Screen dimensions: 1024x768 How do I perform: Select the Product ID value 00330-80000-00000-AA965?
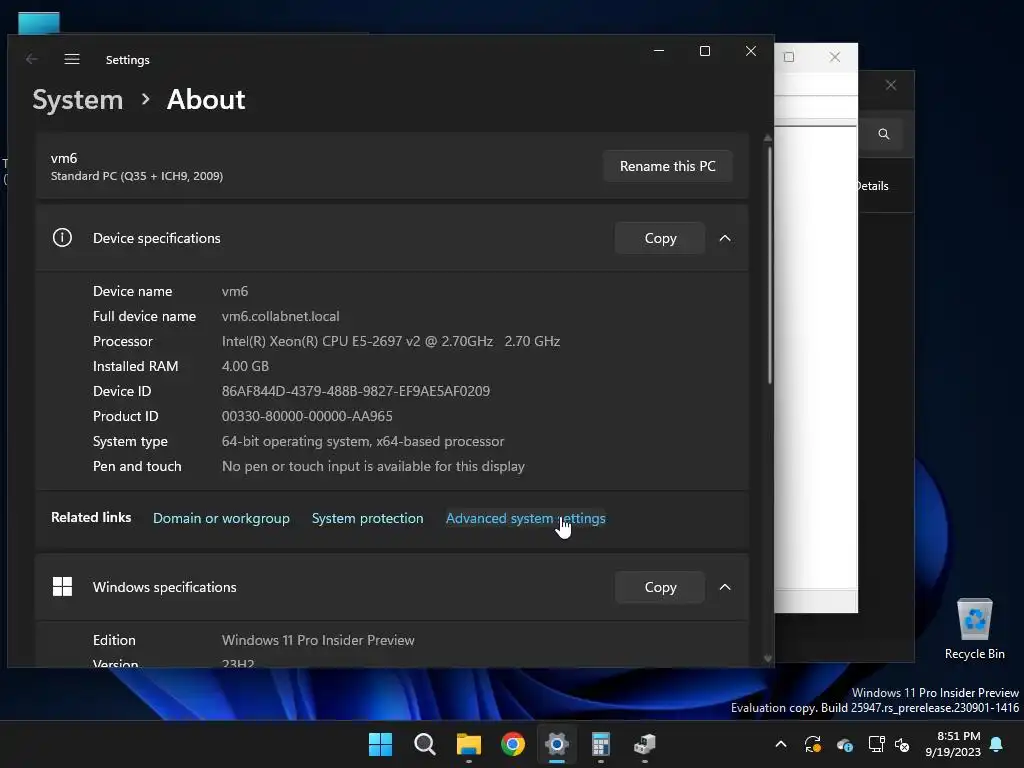pyautogui.click(x=307, y=416)
